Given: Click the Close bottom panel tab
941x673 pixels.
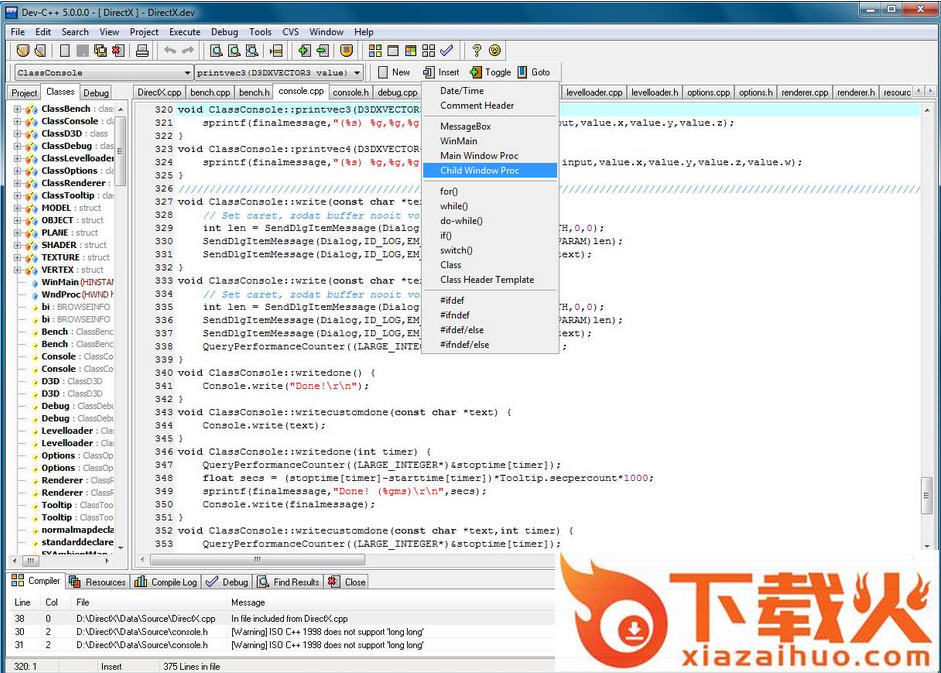Looking at the screenshot, I should pyautogui.click(x=347, y=582).
